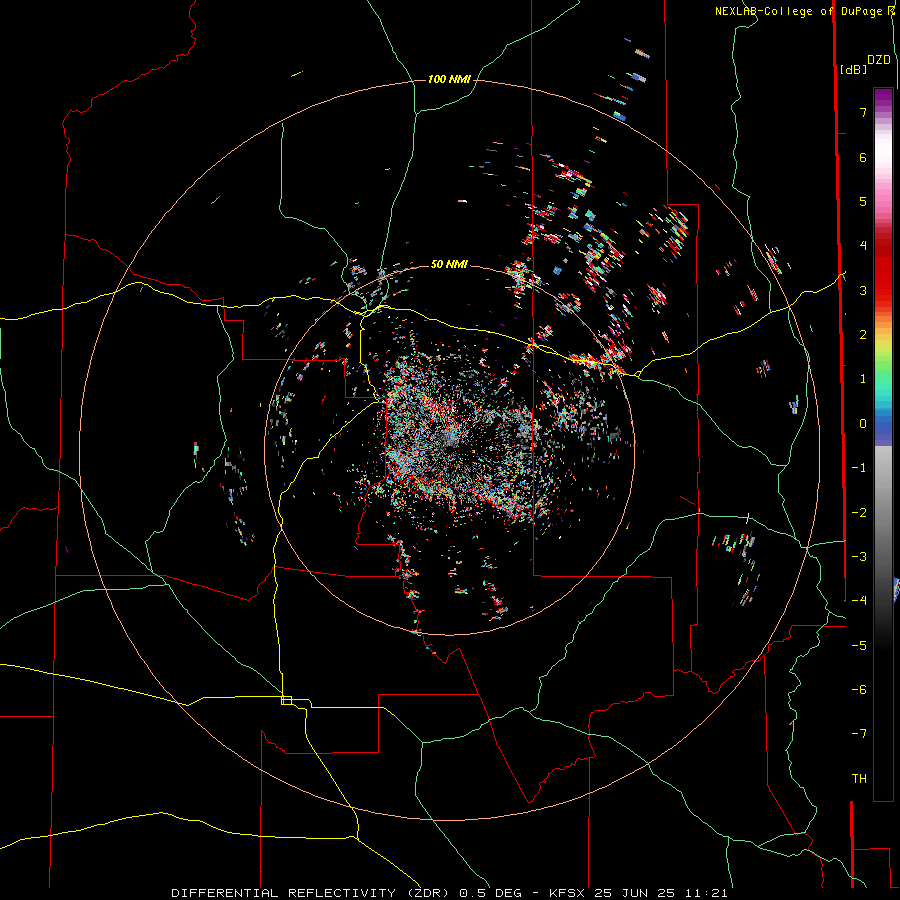Click the "[dB]" units label
Image resolution: width=900 pixels, height=900 pixels.
853,70
